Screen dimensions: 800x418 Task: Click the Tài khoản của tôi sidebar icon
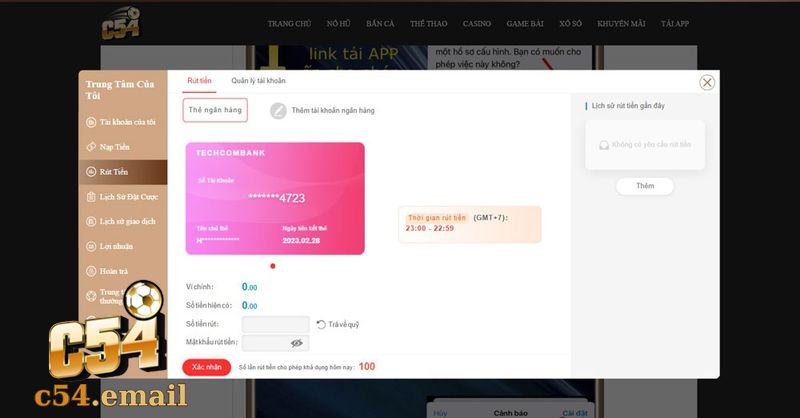pyautogui.click(x=91, y=122)
